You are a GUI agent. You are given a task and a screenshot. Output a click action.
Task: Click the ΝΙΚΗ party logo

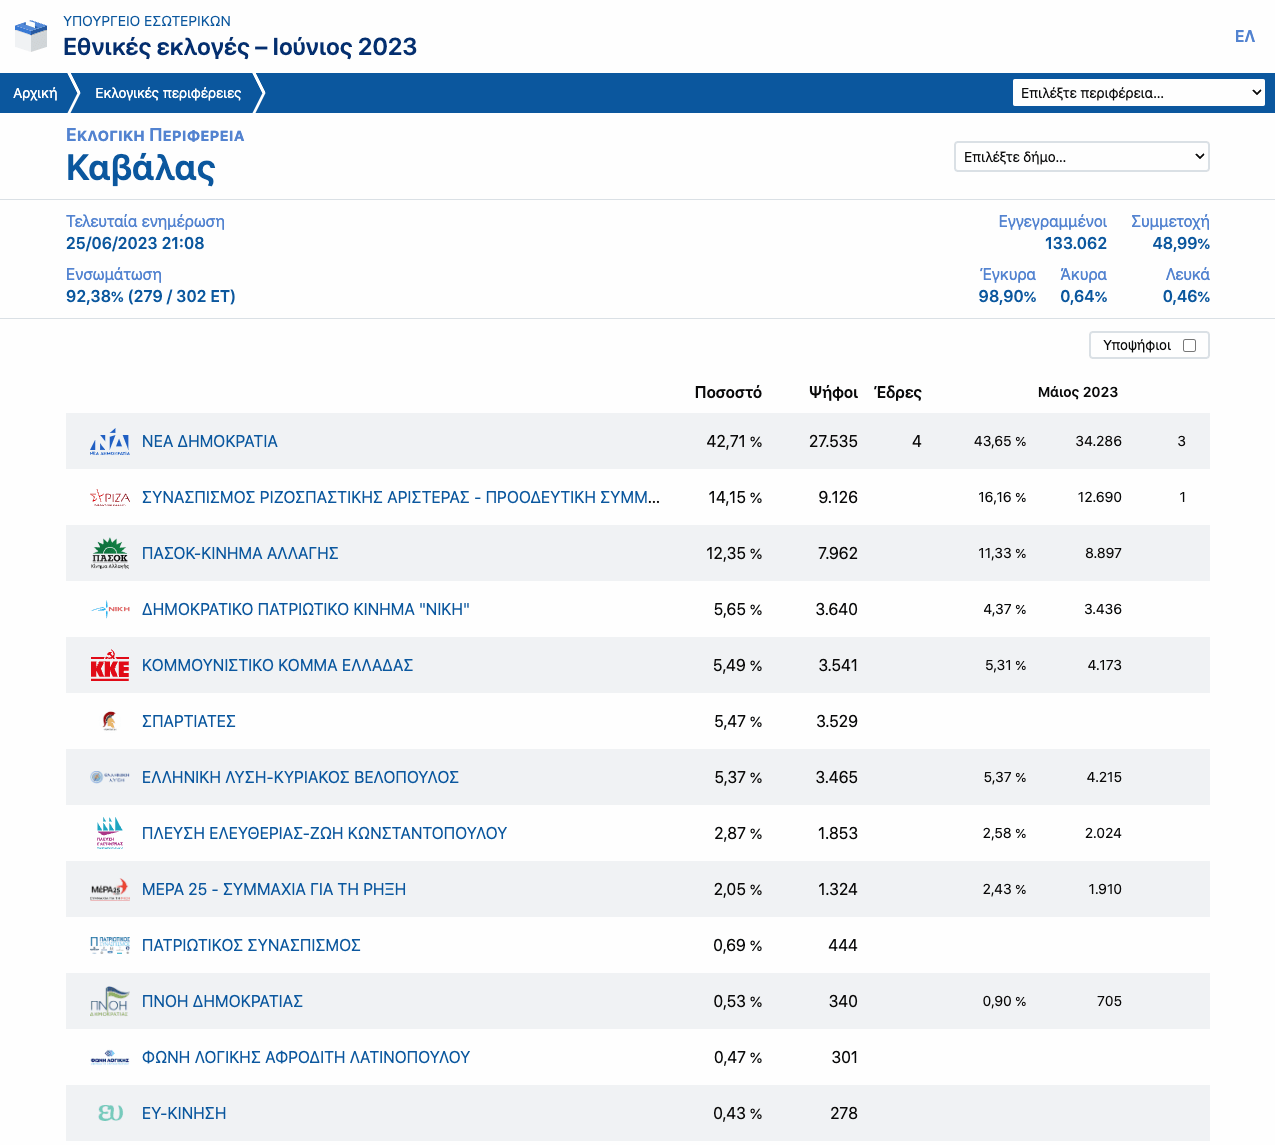click(110, 609)
